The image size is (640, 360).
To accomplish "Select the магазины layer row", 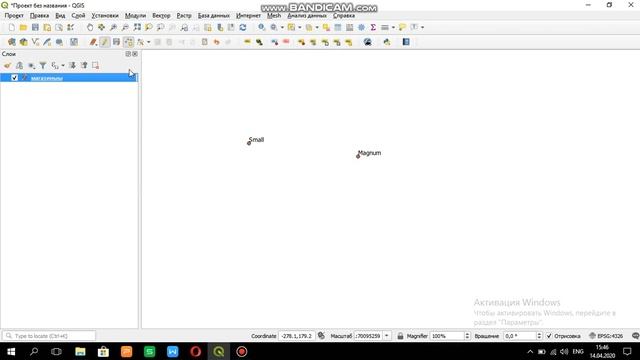I will pos(69,78).
